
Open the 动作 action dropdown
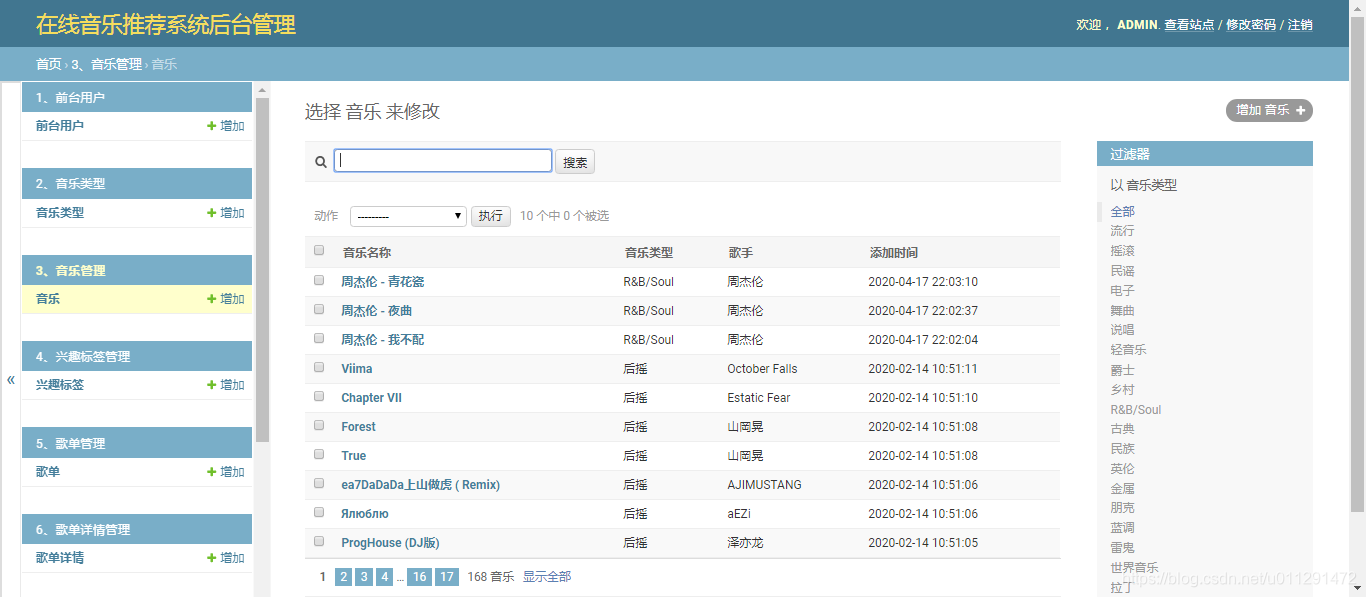pos(408,216)
